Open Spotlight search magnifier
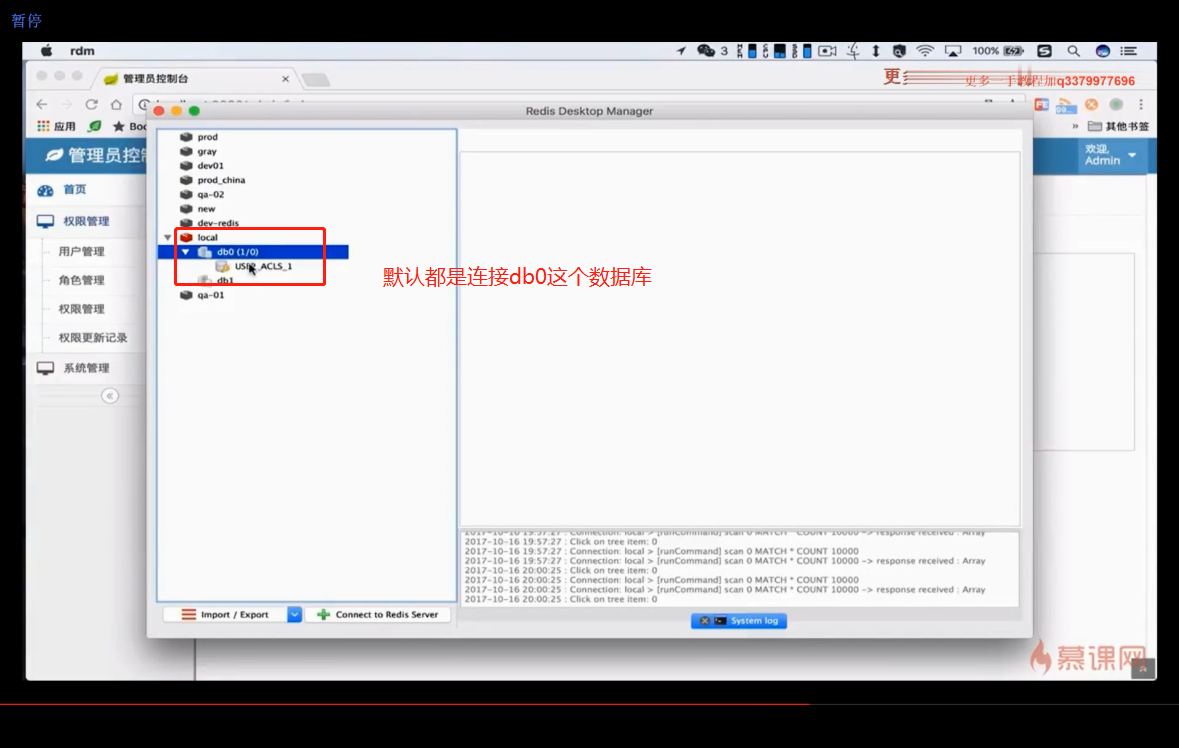Screen dimensions: 1179x748 click(x=1074, y=50)
